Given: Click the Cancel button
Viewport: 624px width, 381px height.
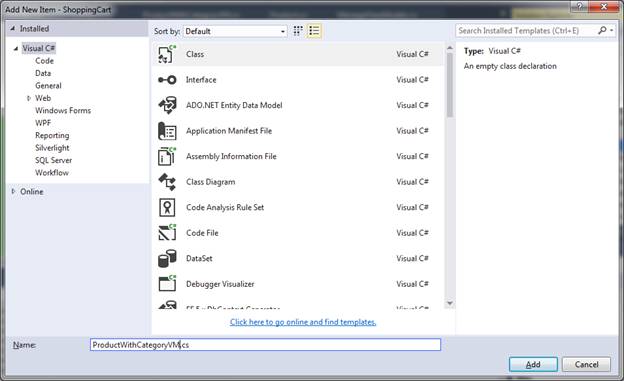Looking at the screenshot, I should pos(586,364).
